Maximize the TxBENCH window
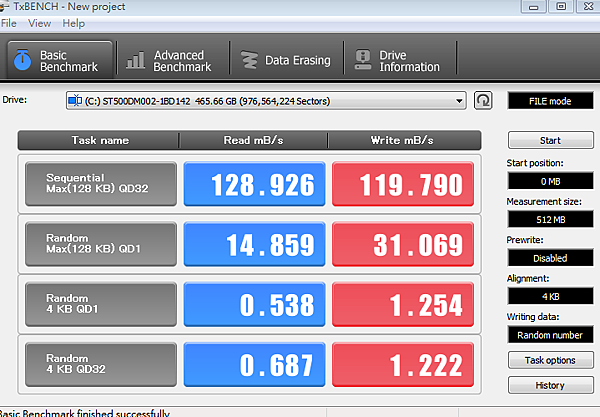This screenshot has height=417, width=600. click(x=561, y=7)
